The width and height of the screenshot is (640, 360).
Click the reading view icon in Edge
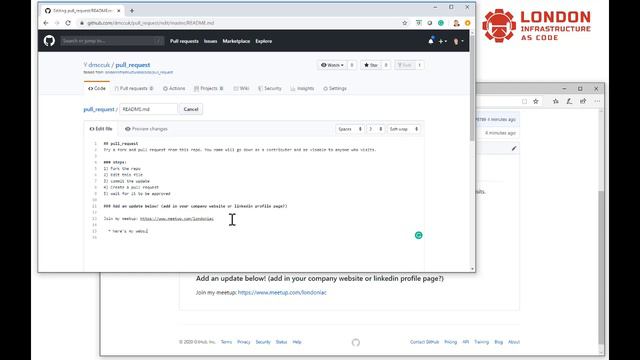[x=524, y=101]
